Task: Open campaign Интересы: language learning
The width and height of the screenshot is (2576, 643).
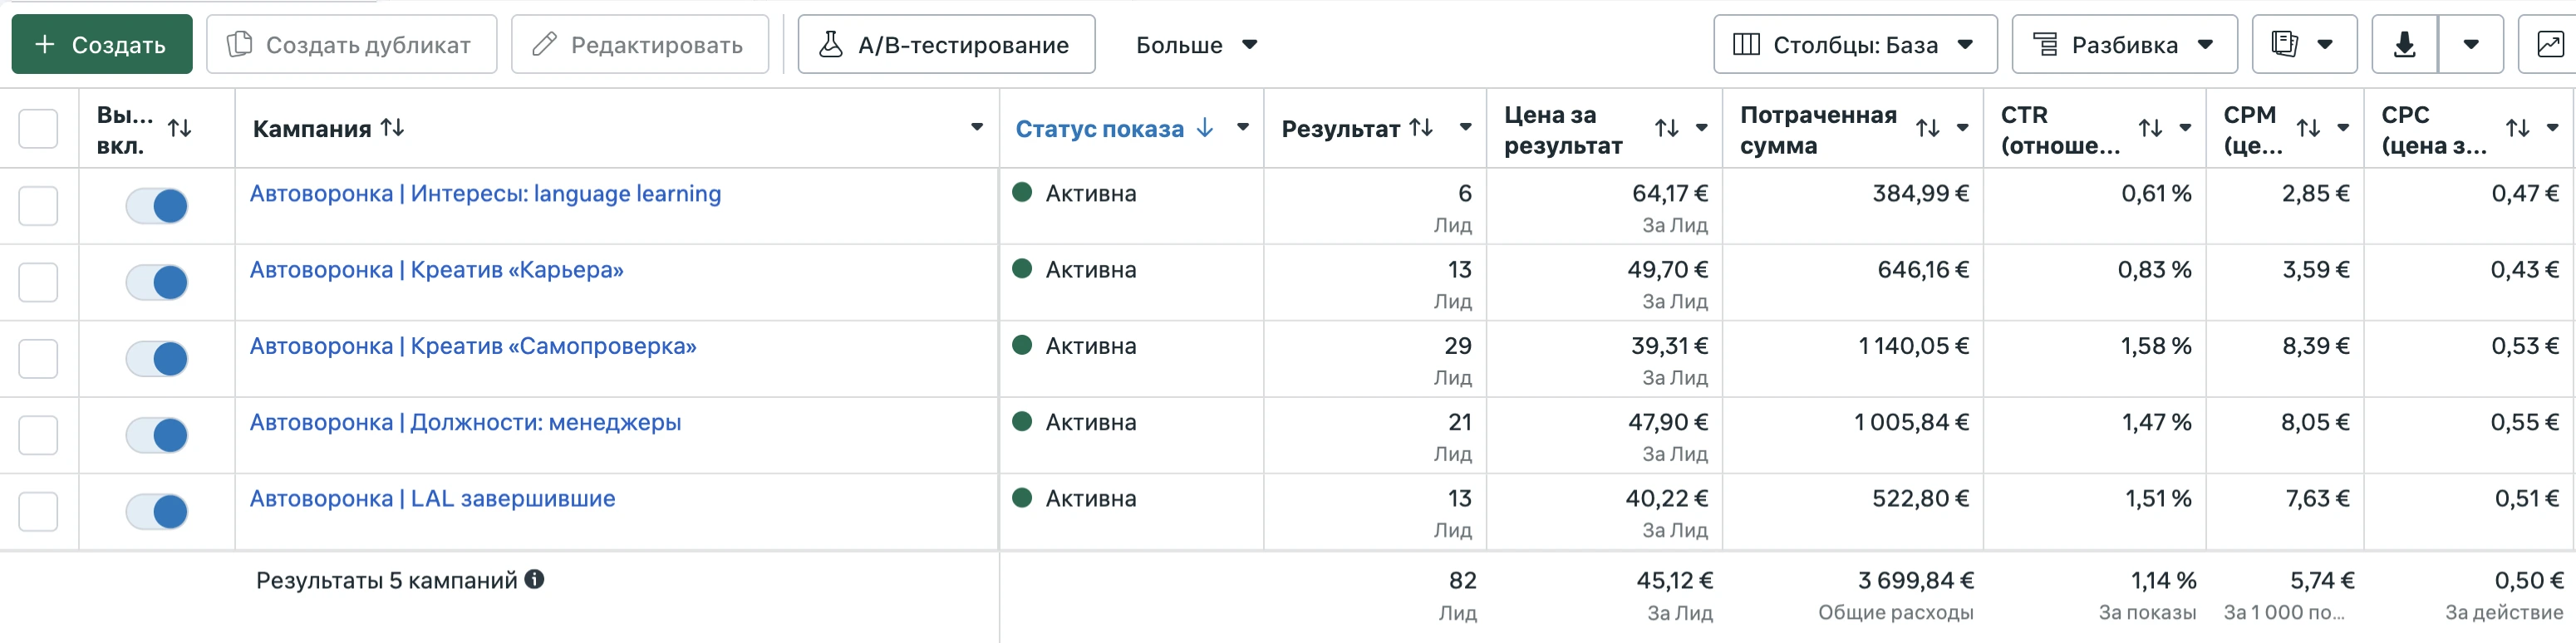Action: (x=485, y=193)
